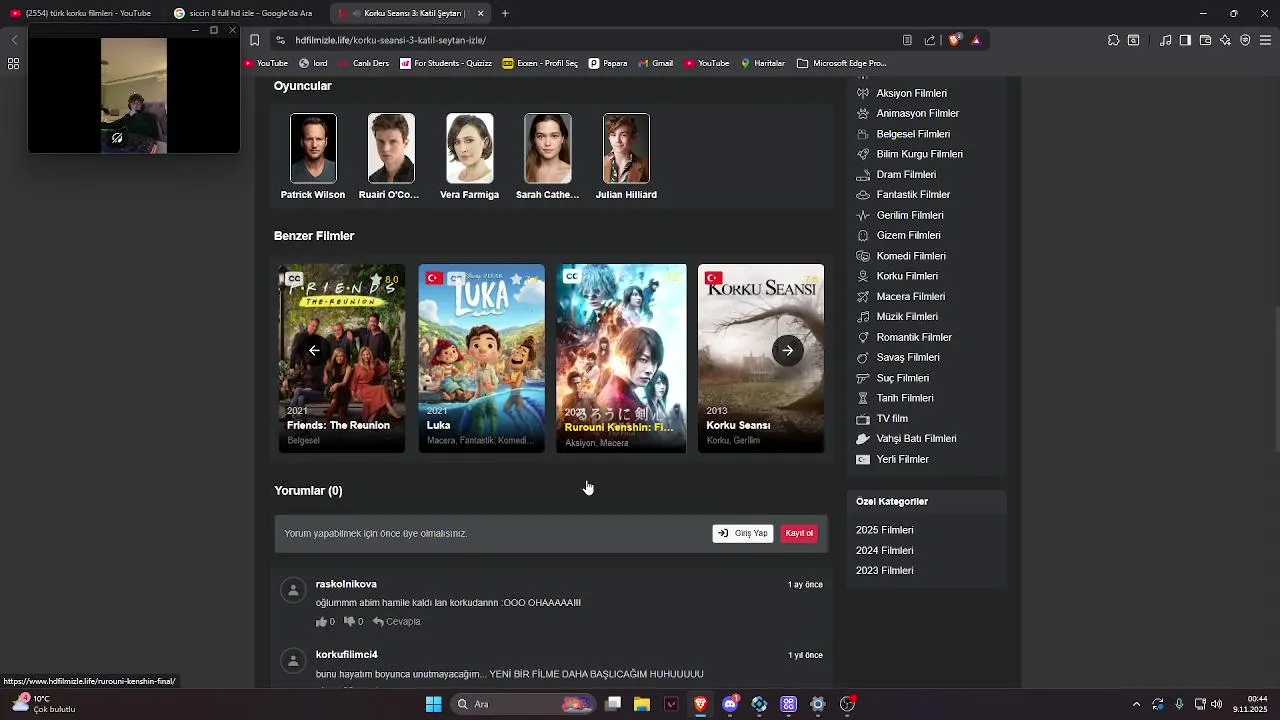Toggle reader mode icon in address bar
The height and width of the screenshot is (720, 1280).
coord(907,40)
